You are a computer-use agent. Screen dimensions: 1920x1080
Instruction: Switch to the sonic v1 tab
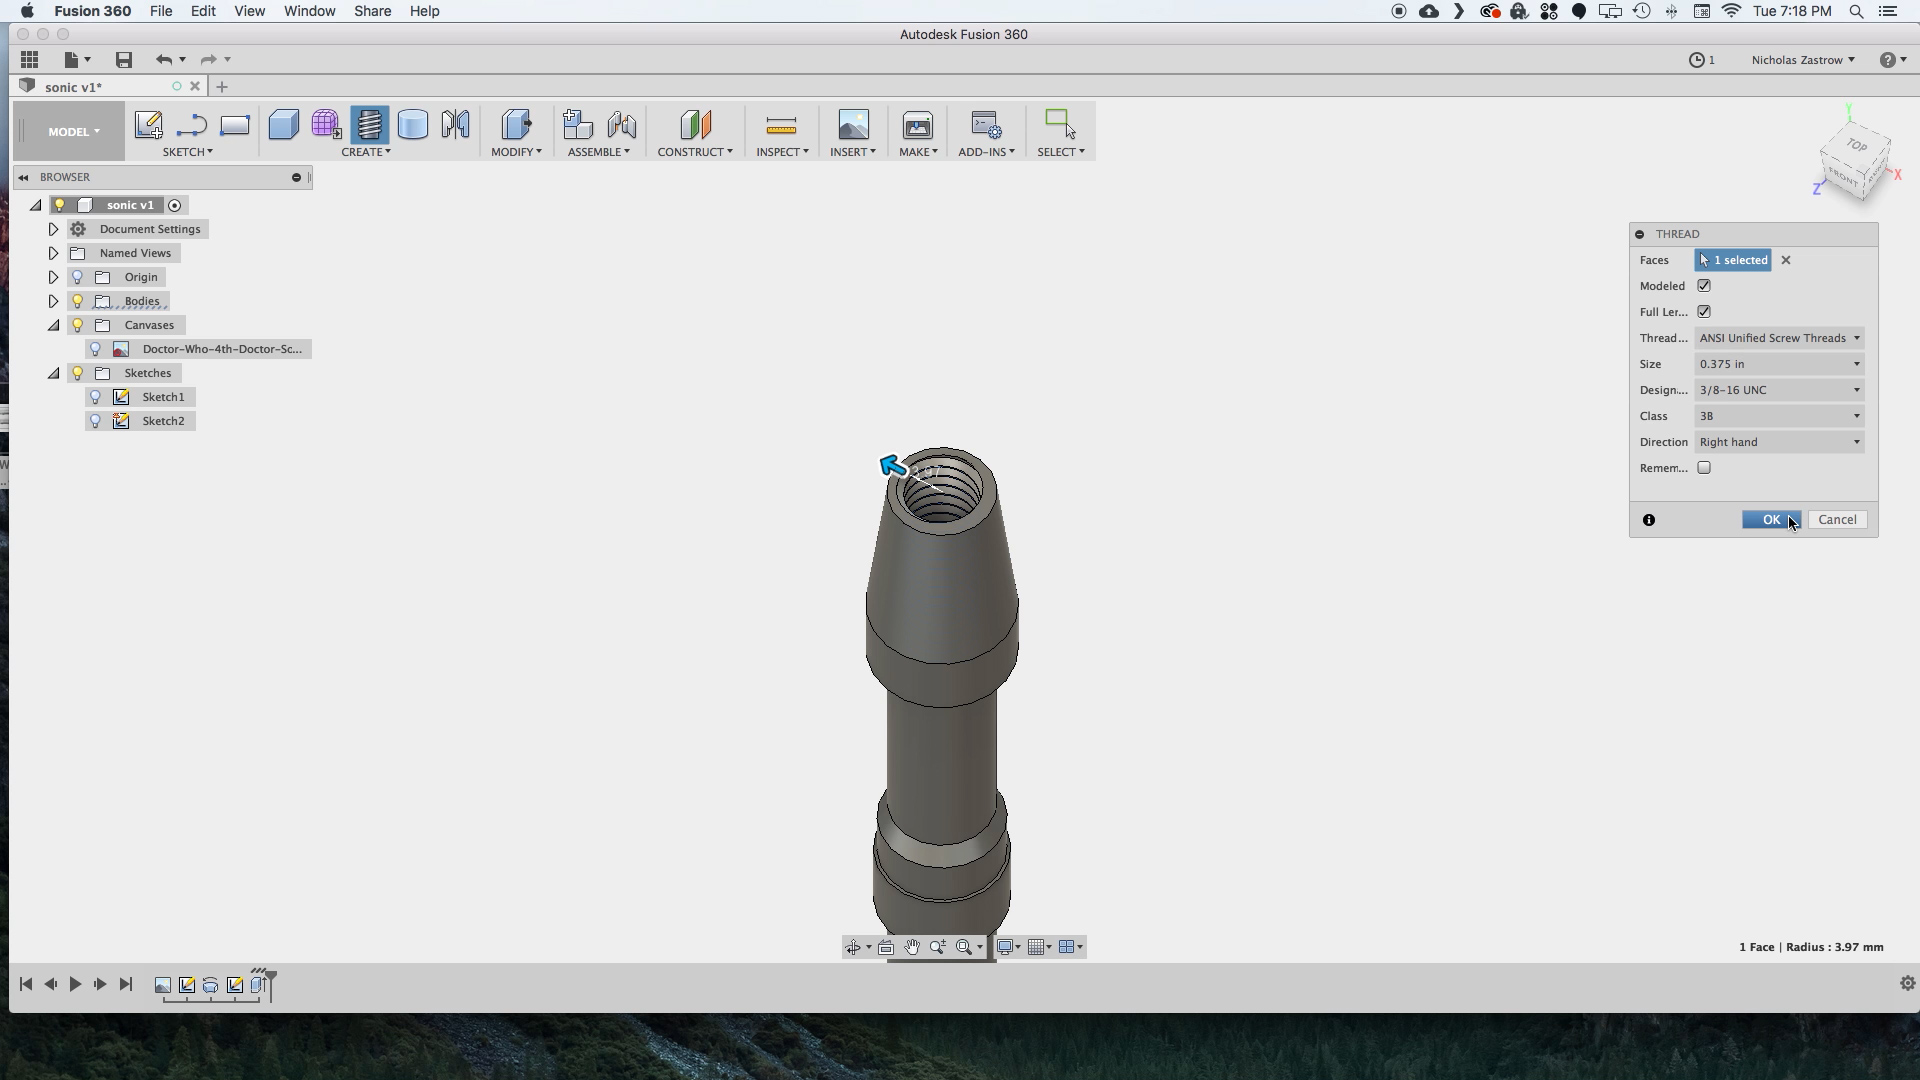click(73, 87)
